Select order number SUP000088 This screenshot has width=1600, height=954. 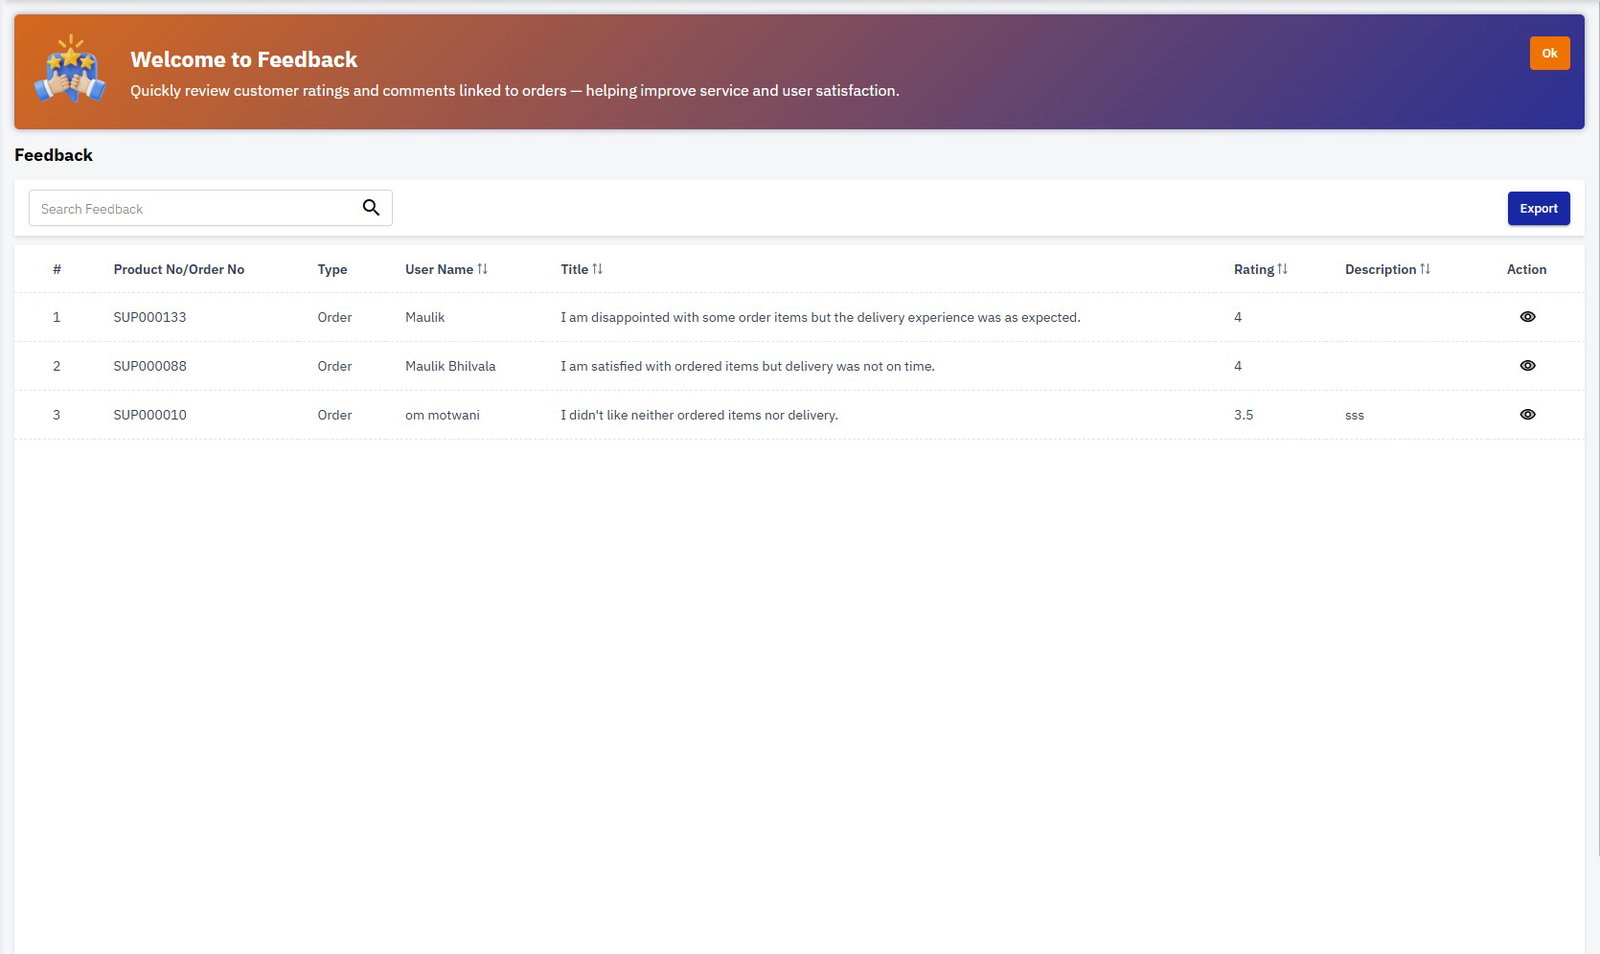pyautogui.click(x=150, y=366)
